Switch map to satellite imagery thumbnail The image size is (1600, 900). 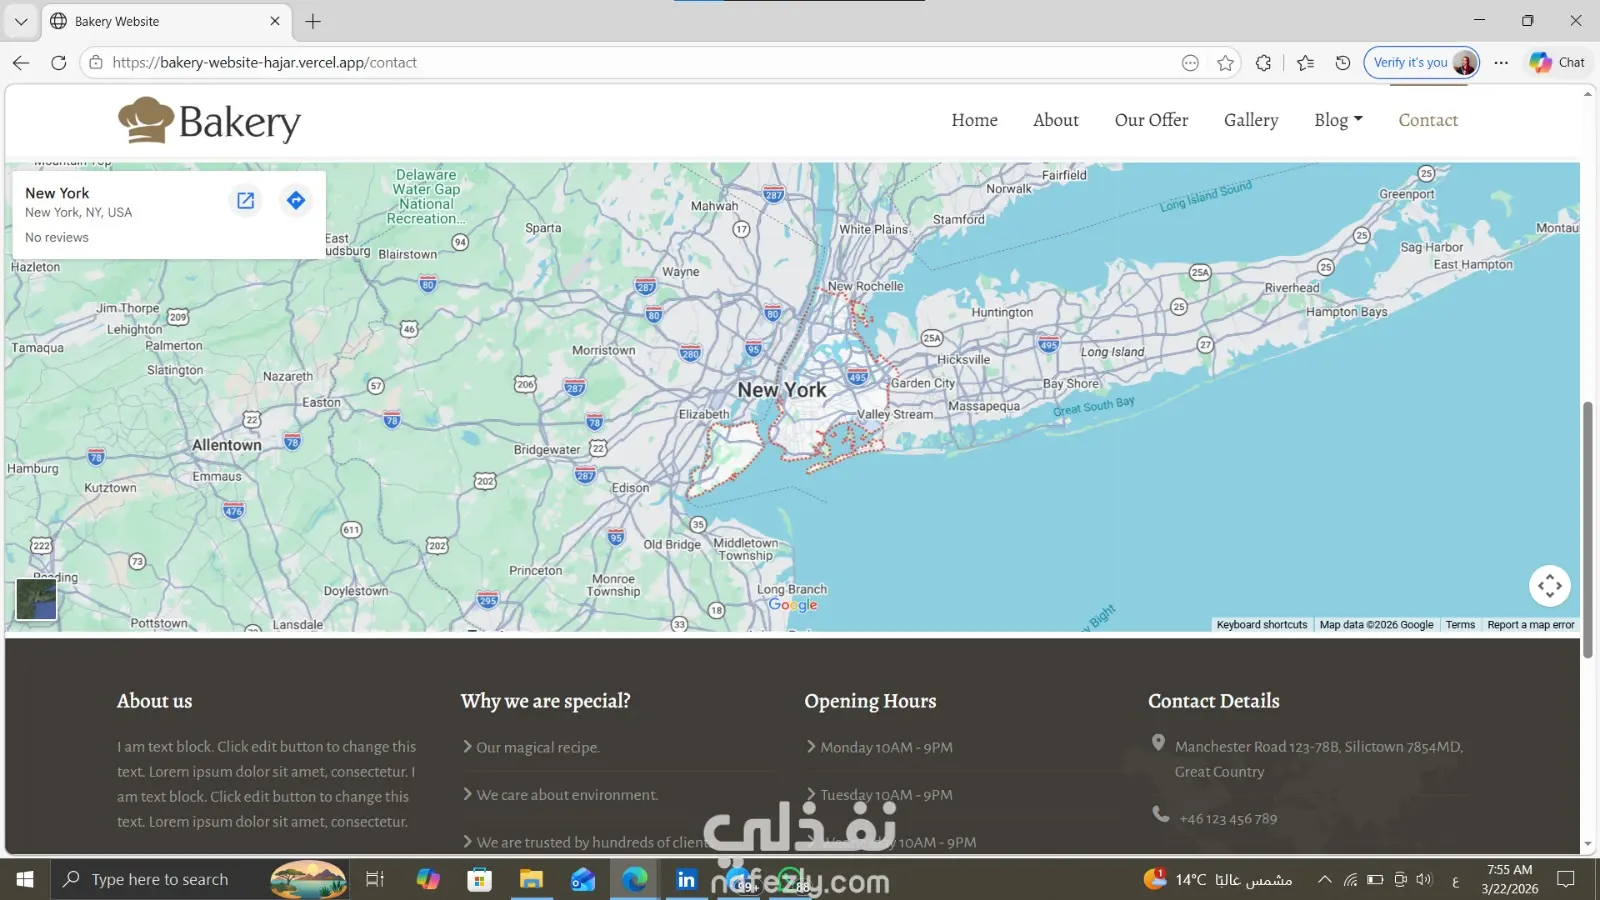click(x=36, y=599)
